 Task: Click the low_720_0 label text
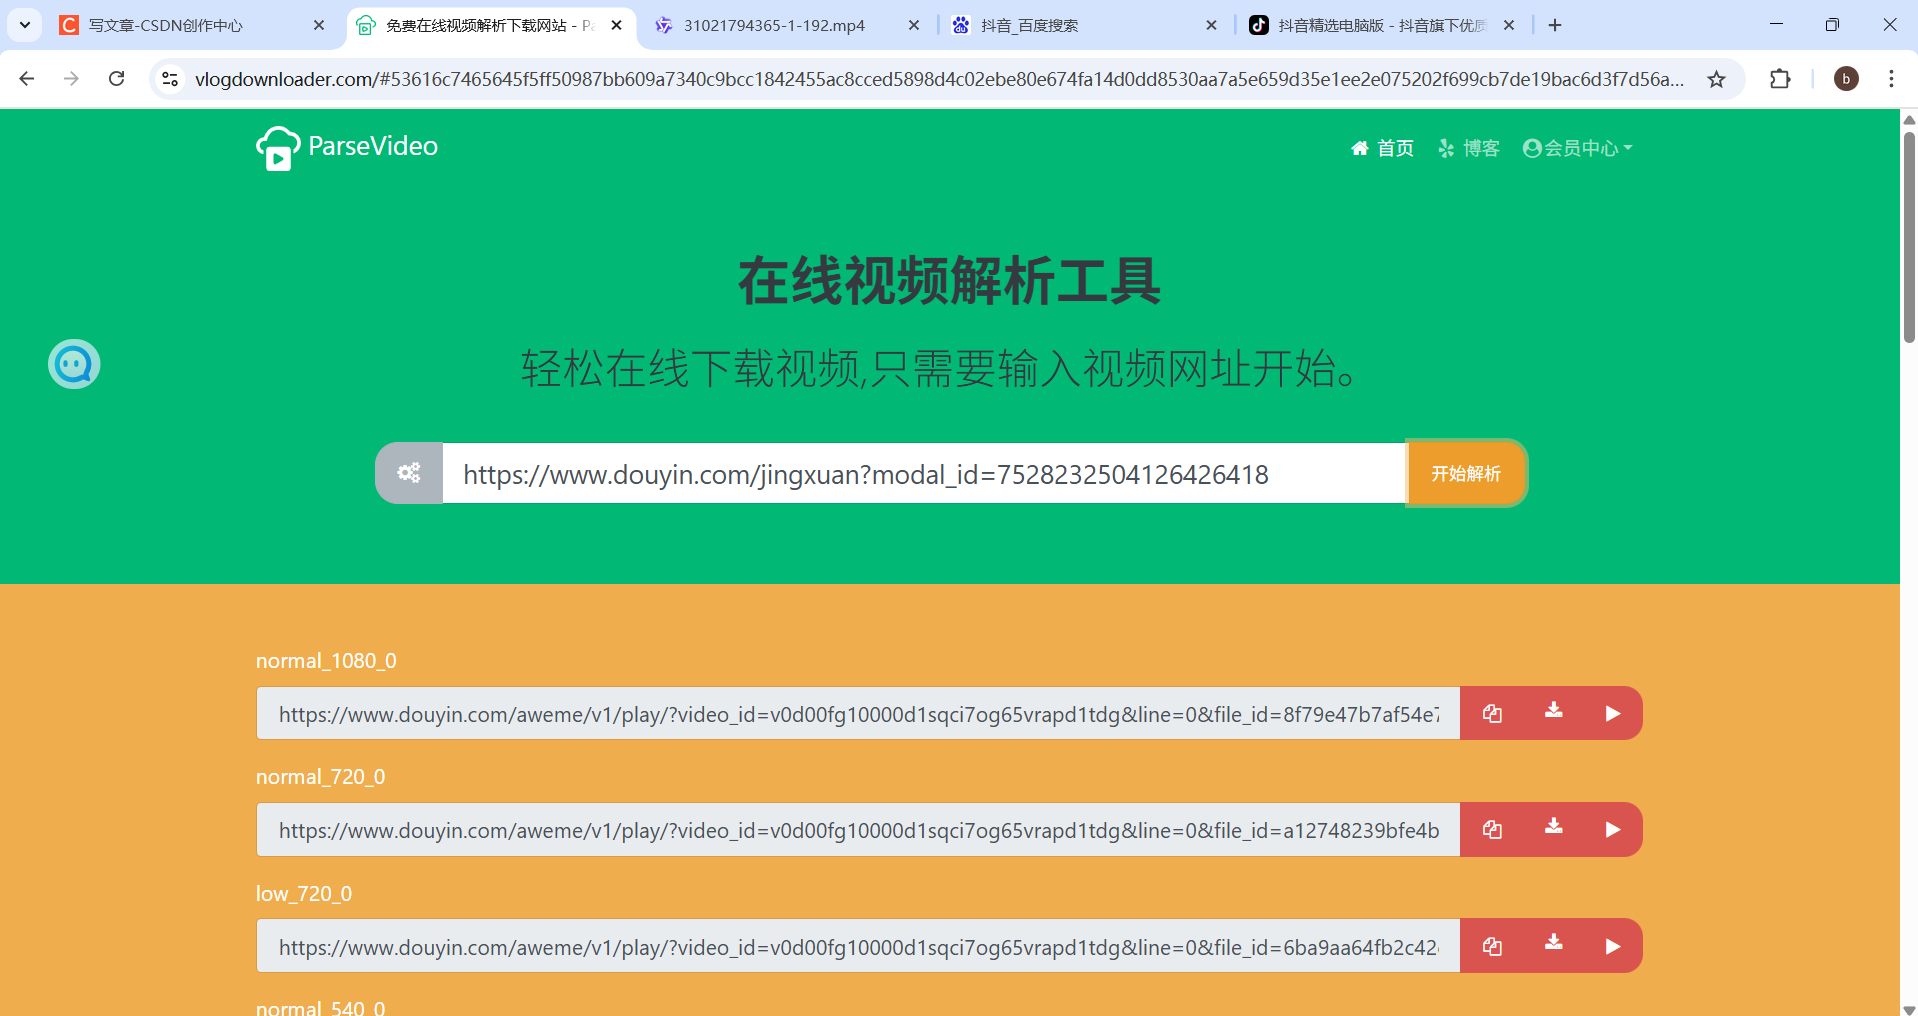point(304,893)
